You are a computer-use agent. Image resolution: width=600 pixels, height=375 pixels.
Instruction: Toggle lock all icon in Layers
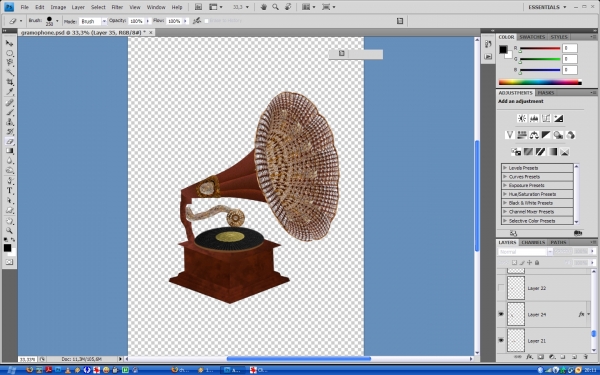click(x=537, y=262)
